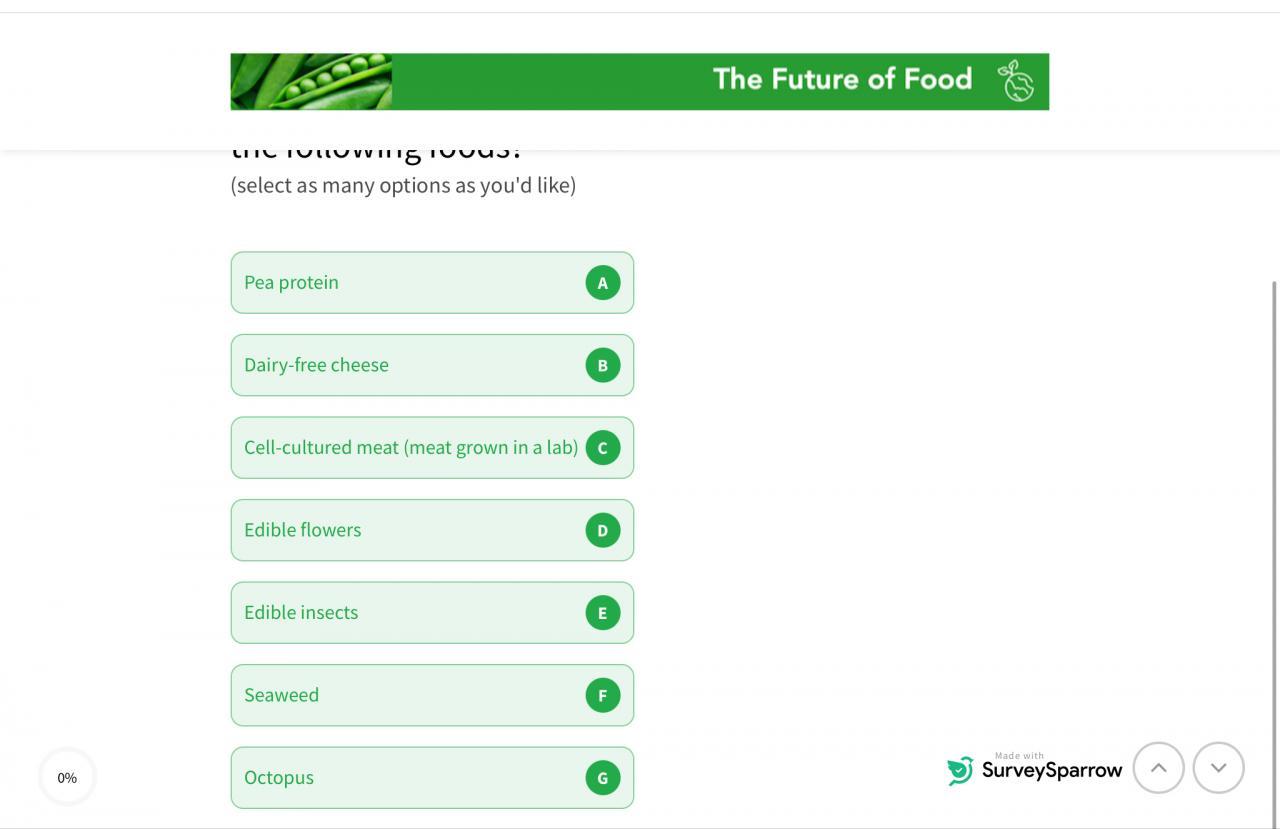Select the Pea protein option
The width and height of the screenshot is (1280, 829).
click(400, 283)
